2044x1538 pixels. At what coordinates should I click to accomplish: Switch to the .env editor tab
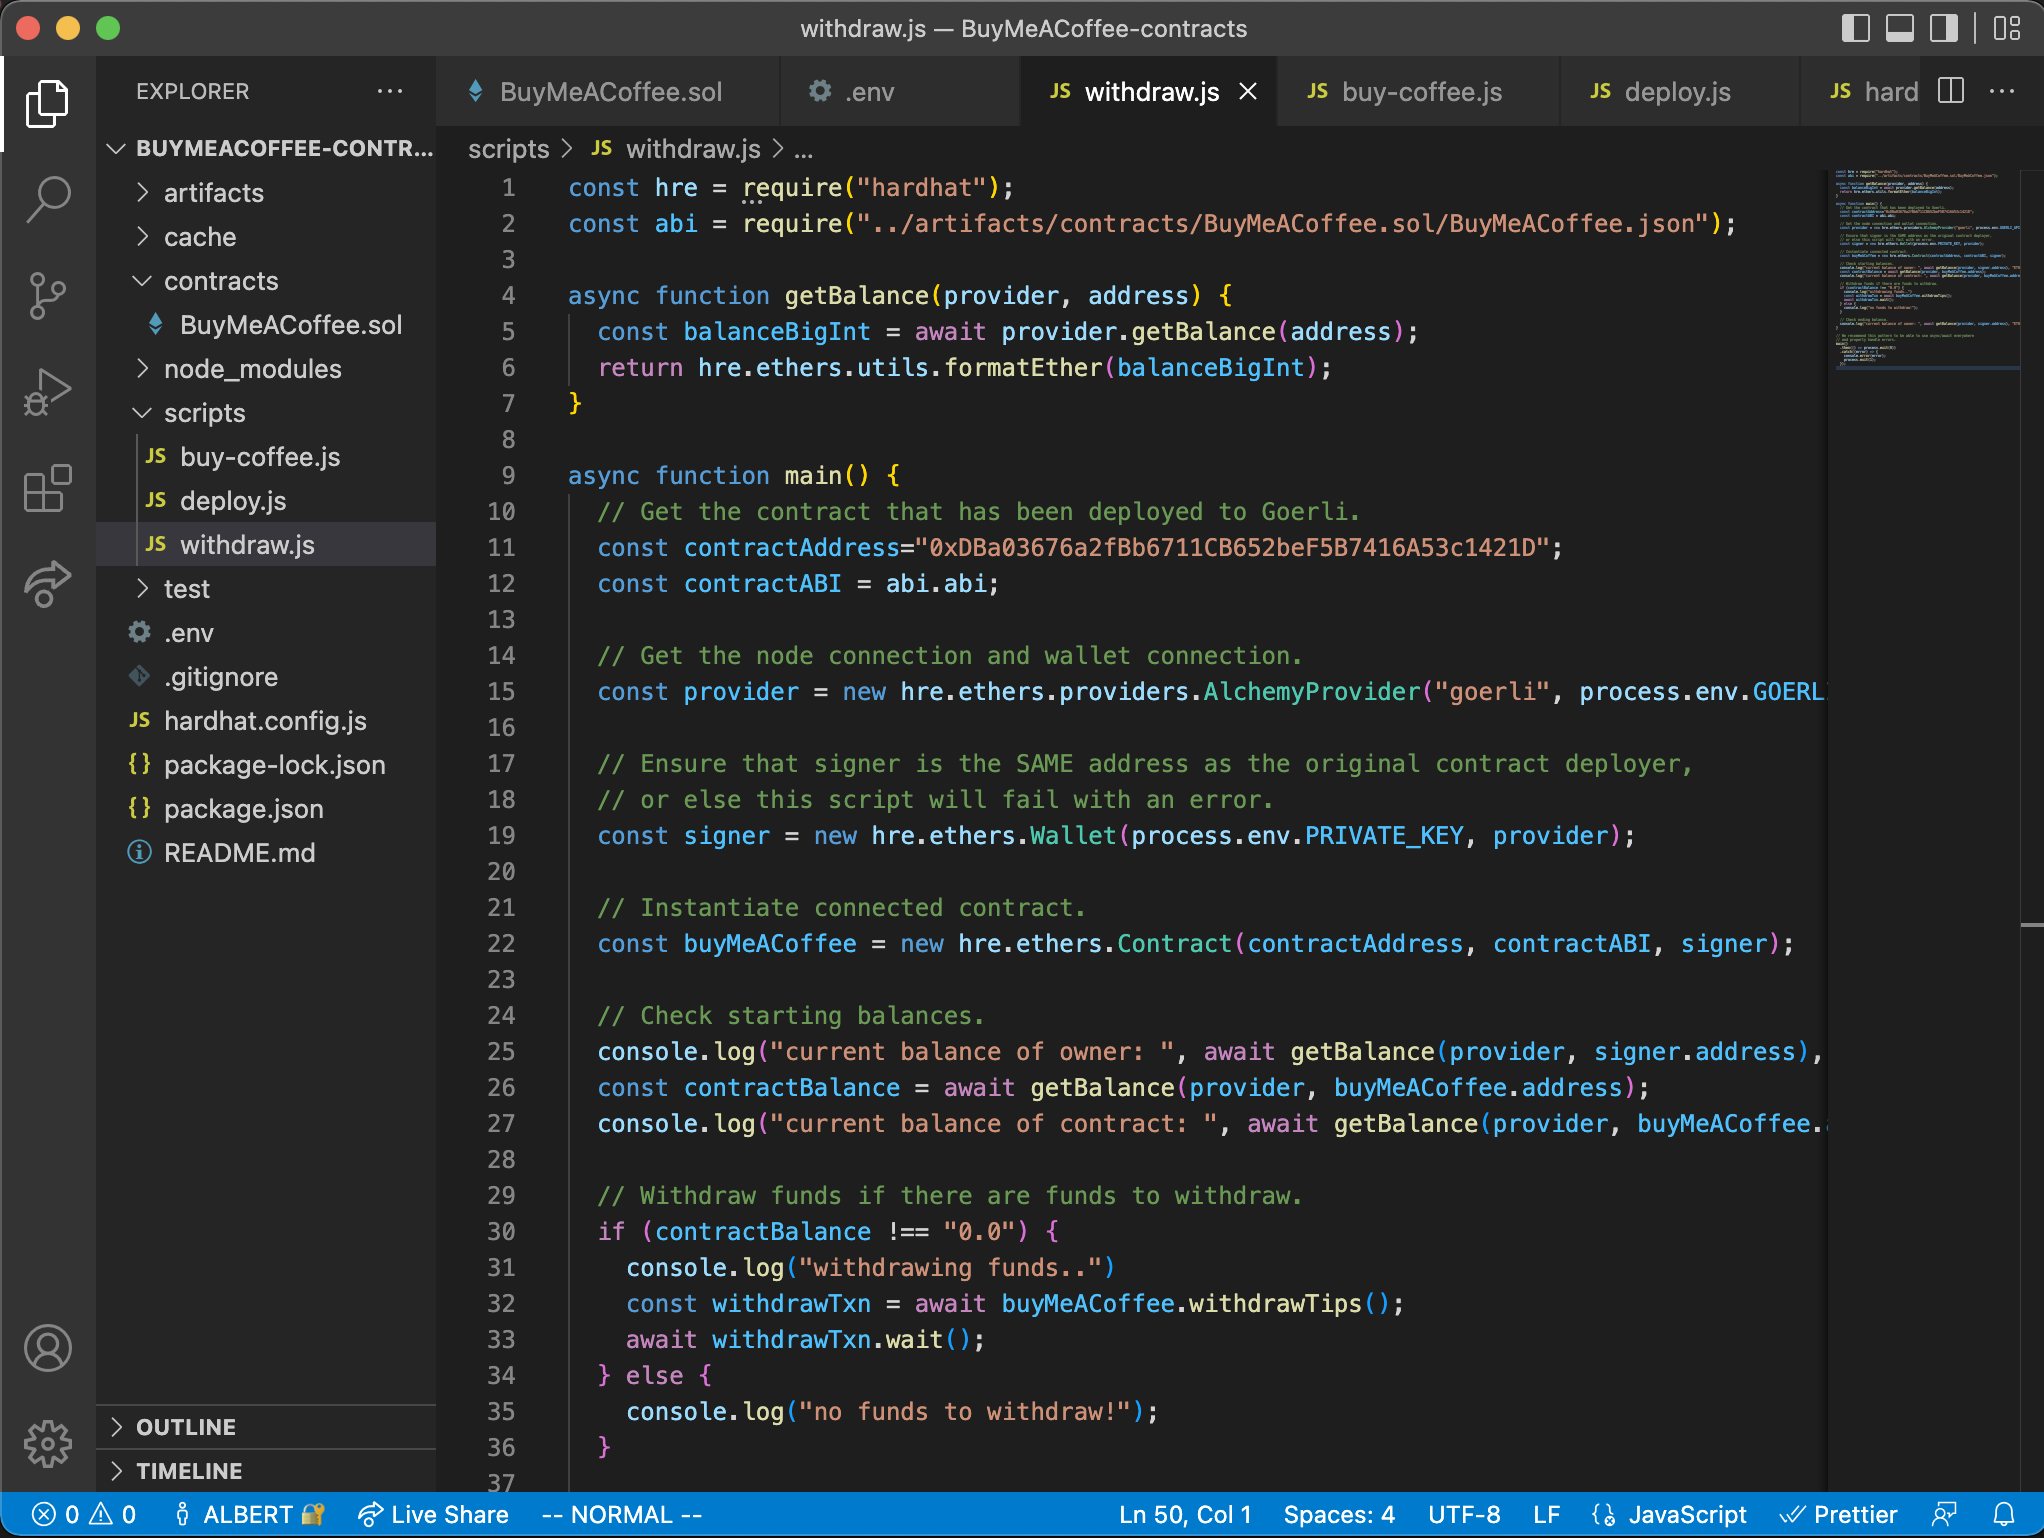(x=899, y=91)
